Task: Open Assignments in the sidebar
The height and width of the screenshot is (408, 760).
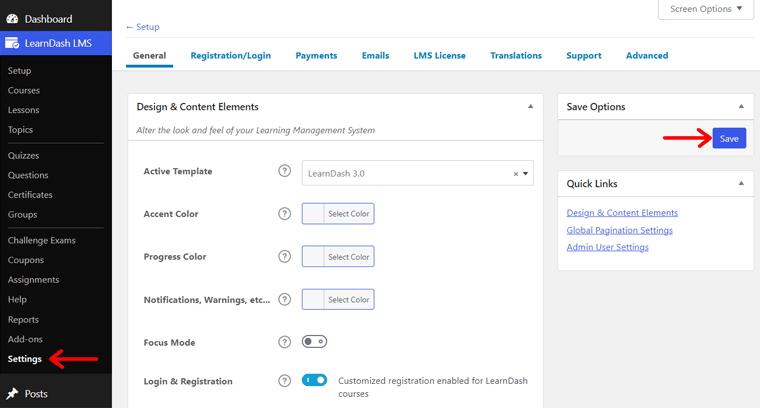Action: point(33,280)
